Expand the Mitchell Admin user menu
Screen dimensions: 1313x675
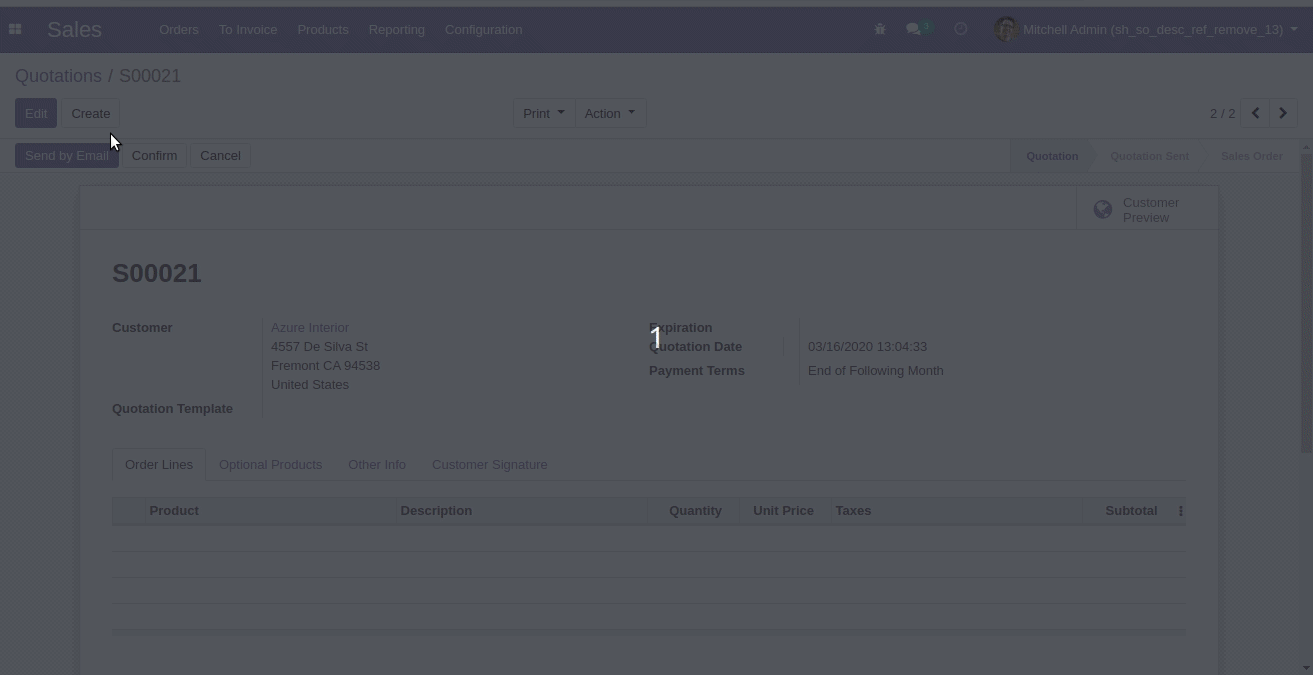pos(1146,29)
